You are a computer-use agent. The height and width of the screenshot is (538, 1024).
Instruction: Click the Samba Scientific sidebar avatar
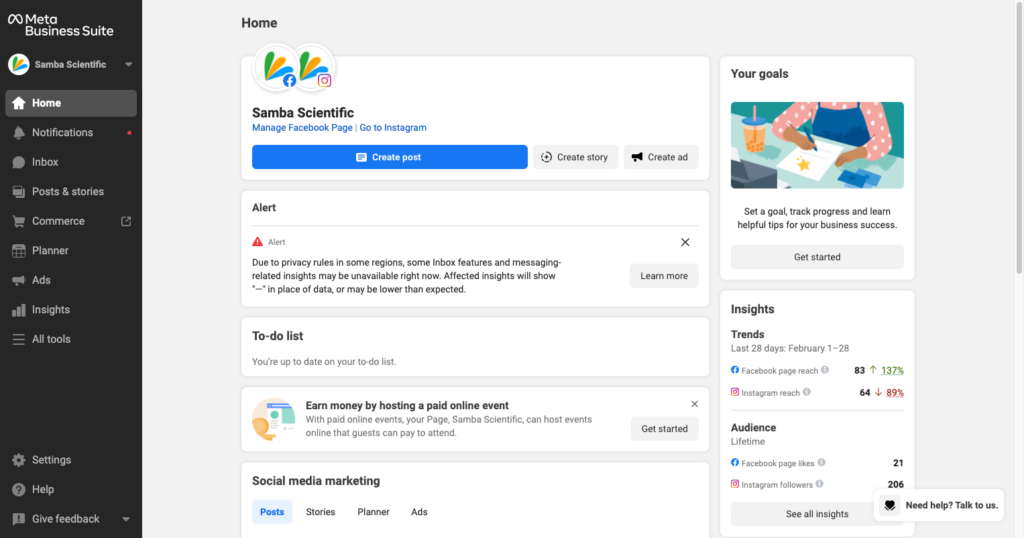[18, 64]
